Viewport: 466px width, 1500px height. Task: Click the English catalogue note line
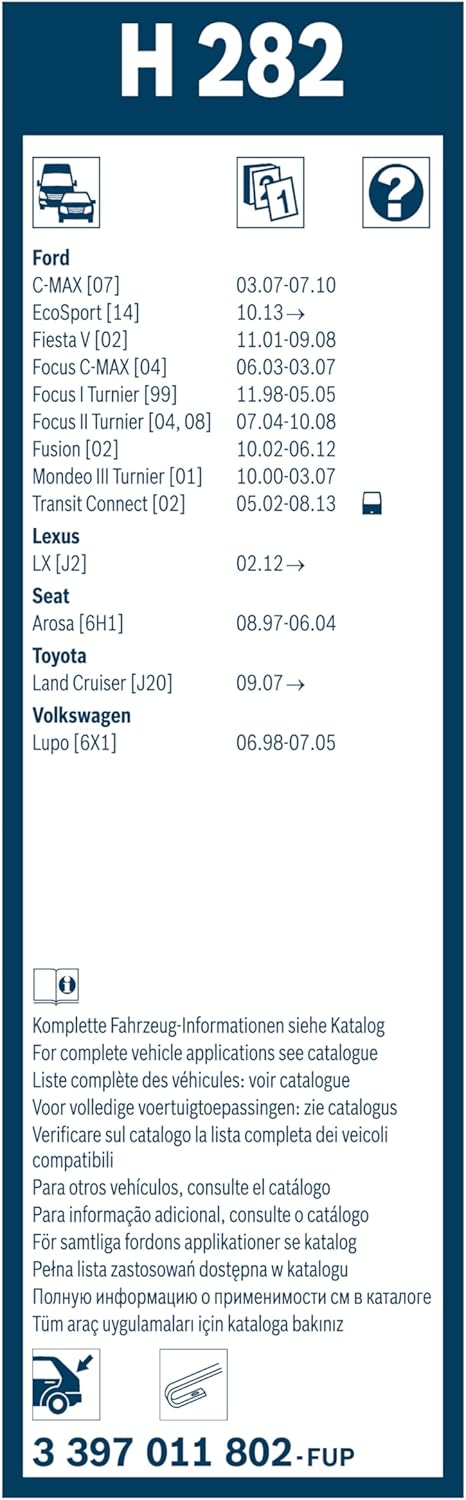coord(205,1053)
